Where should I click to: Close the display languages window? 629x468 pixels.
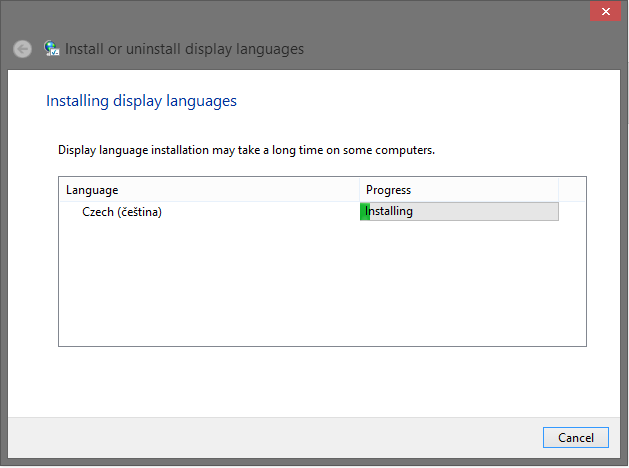coord(606,11)
